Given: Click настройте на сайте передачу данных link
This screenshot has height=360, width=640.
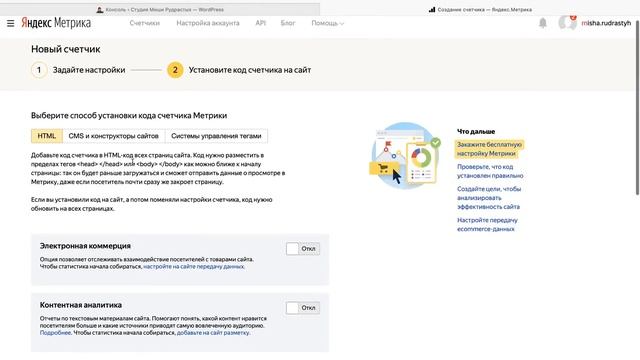Looking at the screenshot, I should click(193, 267).
